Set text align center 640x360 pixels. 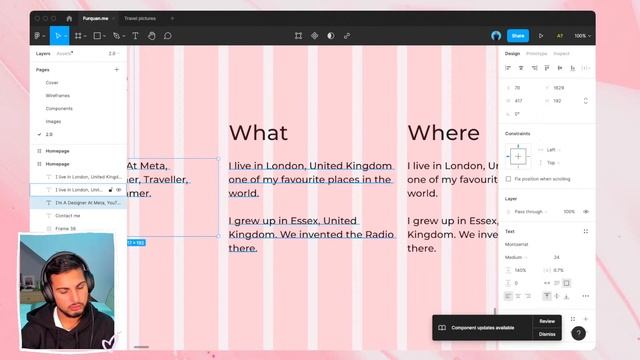click(518, 296)
